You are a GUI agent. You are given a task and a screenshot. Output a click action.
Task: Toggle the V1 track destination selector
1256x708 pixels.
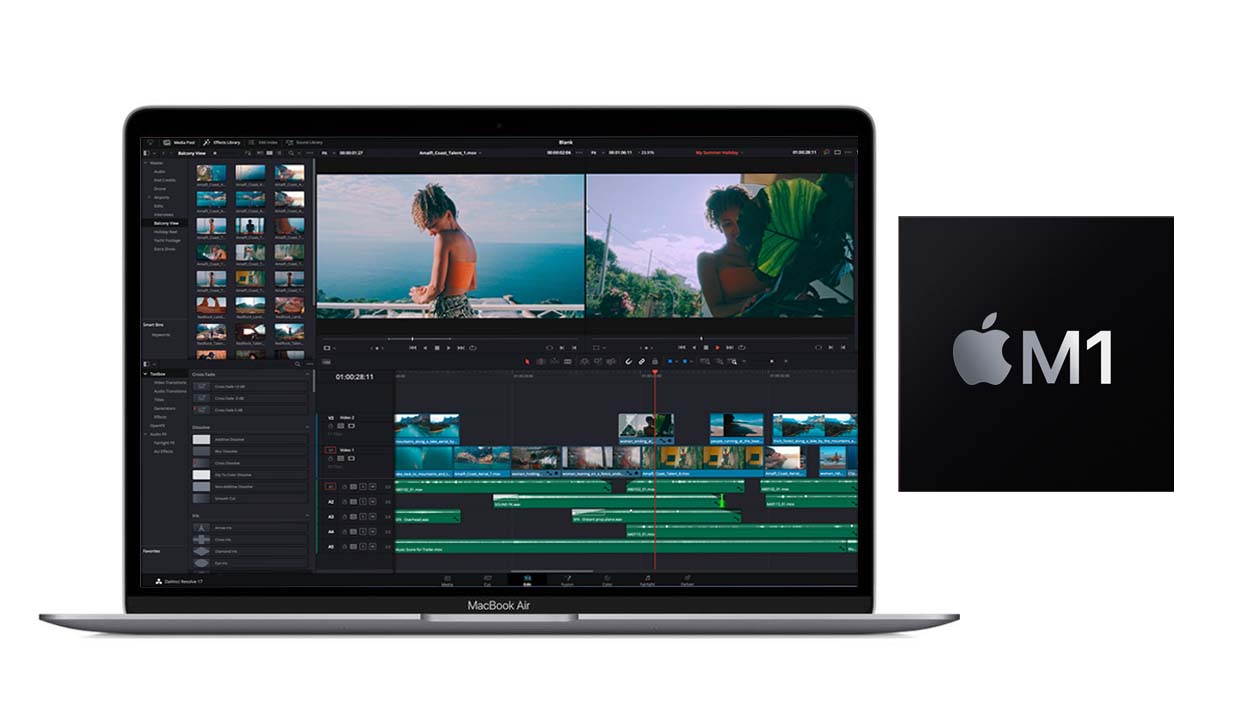[x=331, y=450]
